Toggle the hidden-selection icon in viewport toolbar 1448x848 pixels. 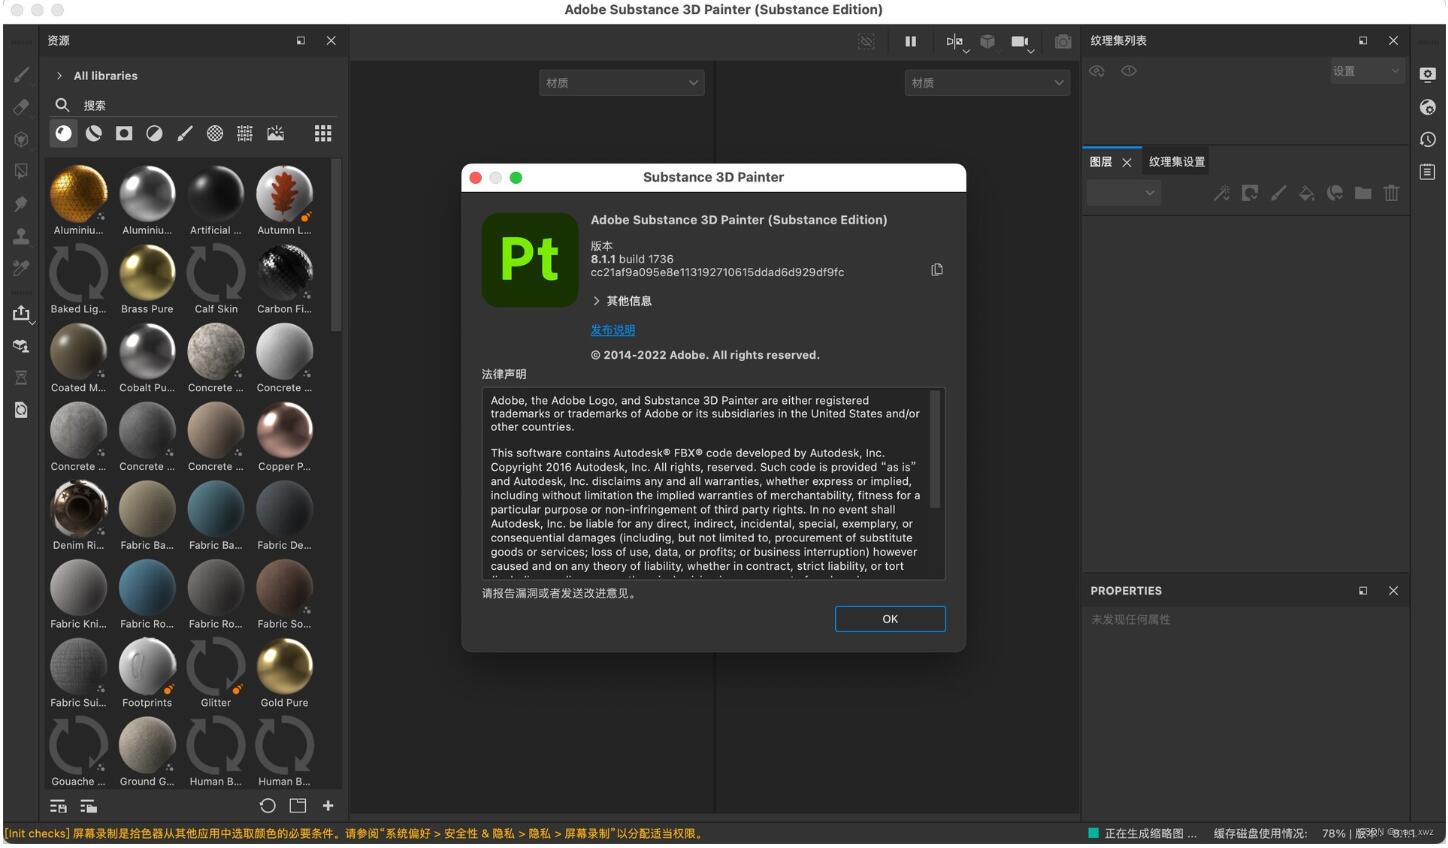tap(866, 41)
